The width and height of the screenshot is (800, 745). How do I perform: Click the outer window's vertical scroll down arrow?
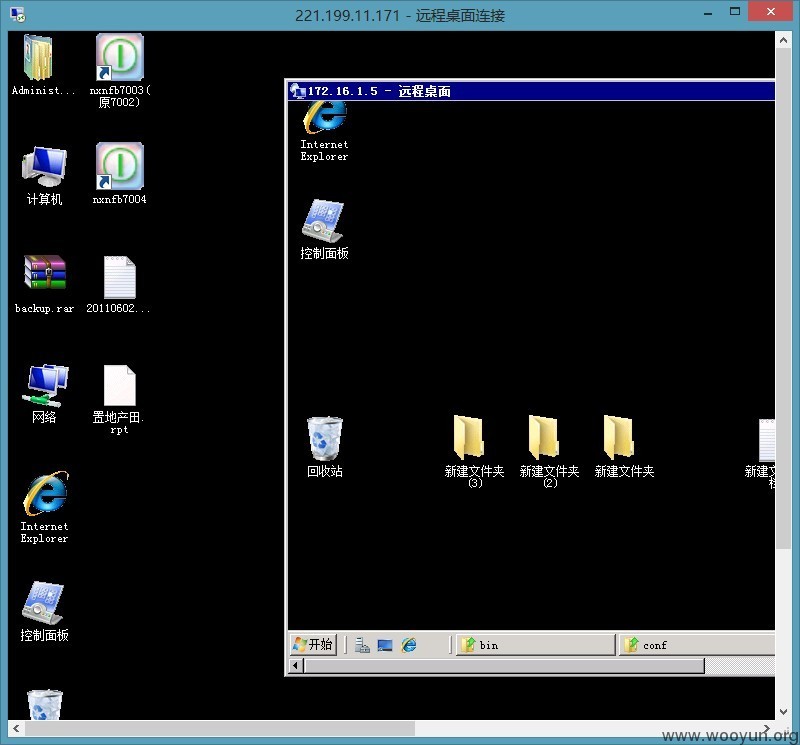click(783, 712)
